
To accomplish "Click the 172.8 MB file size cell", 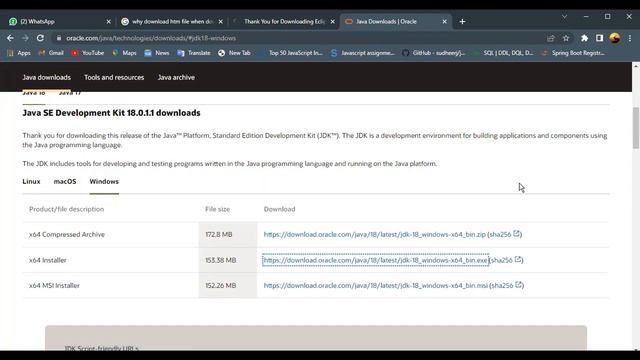I will (228, 234).
